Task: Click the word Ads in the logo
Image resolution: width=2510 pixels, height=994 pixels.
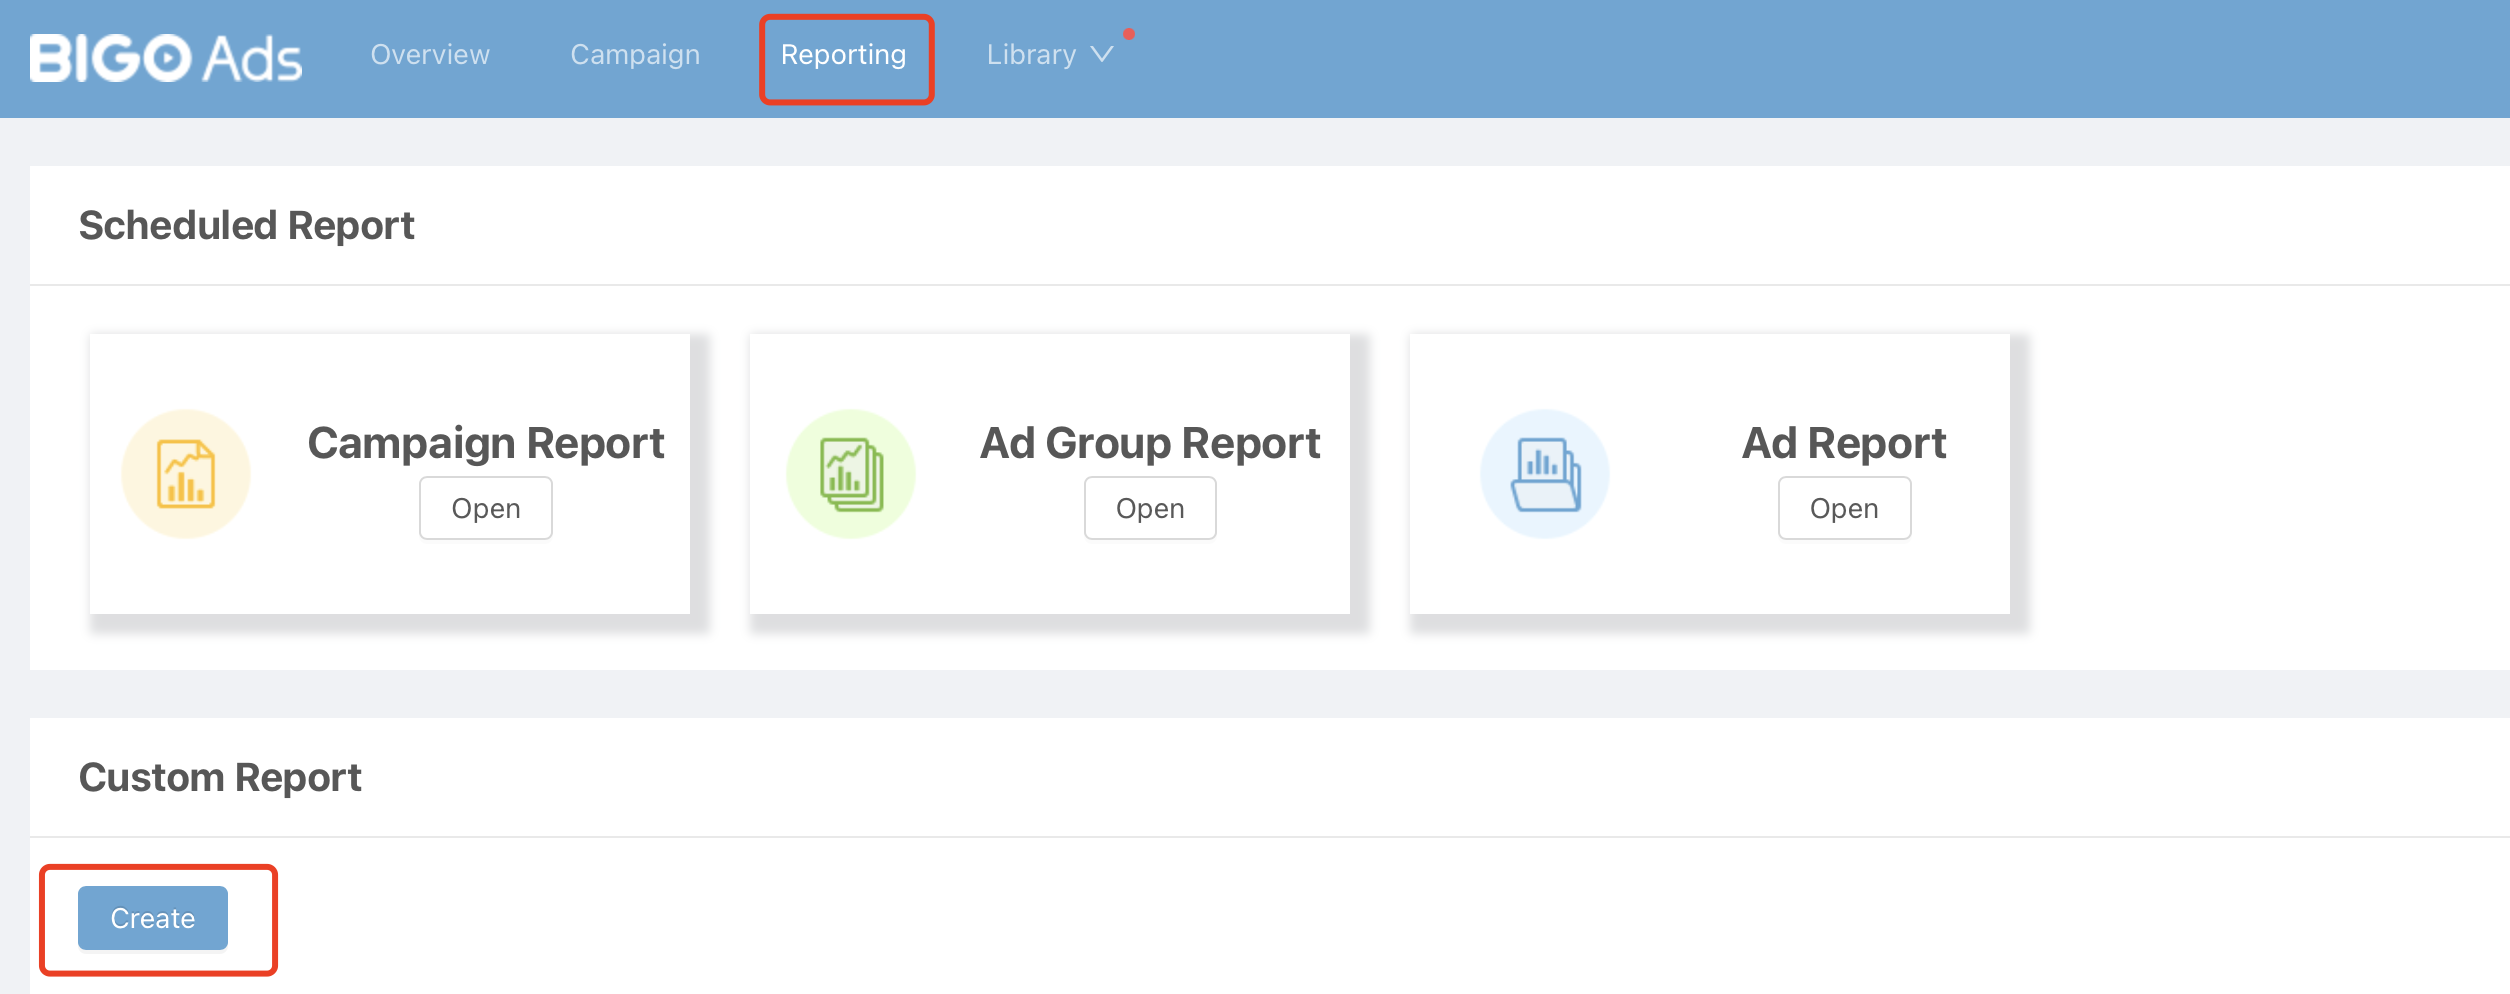Action: tap(252, 60)
